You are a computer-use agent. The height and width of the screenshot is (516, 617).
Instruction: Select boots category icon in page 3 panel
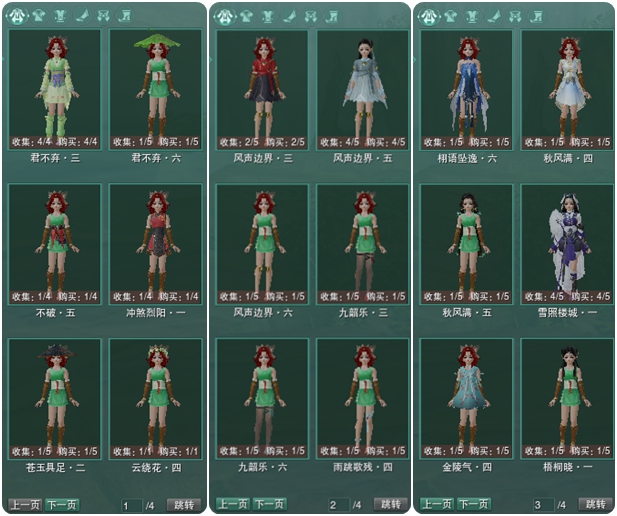(x=537, y=17)
